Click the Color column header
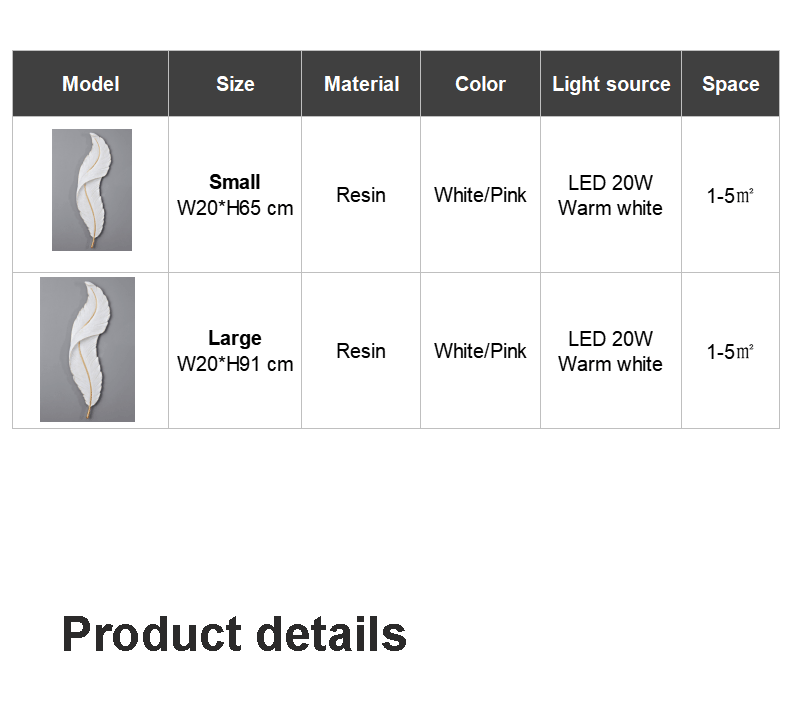The width and height of the screenshot is (790, 714). pos(480,84)
